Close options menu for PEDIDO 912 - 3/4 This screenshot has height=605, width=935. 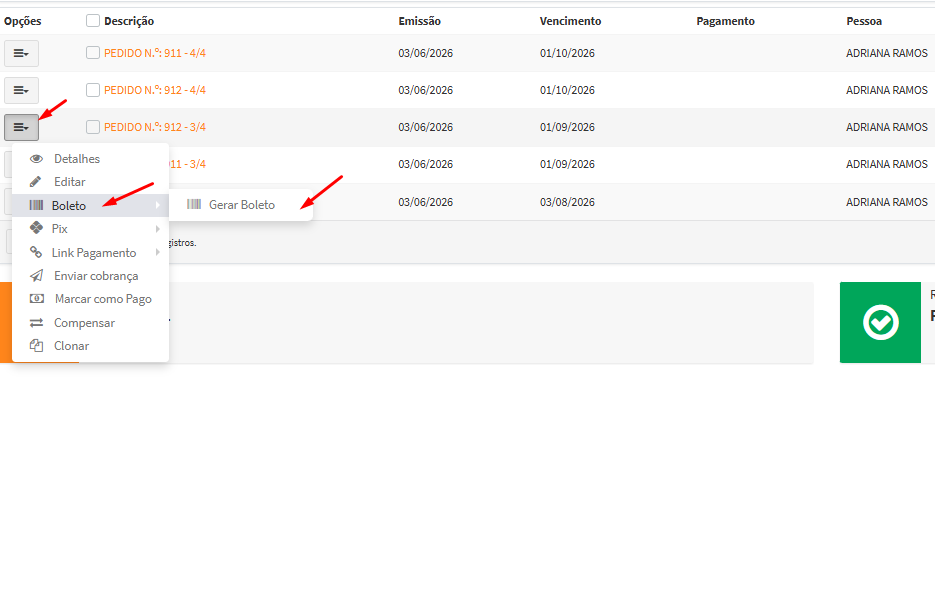[21, 128]
